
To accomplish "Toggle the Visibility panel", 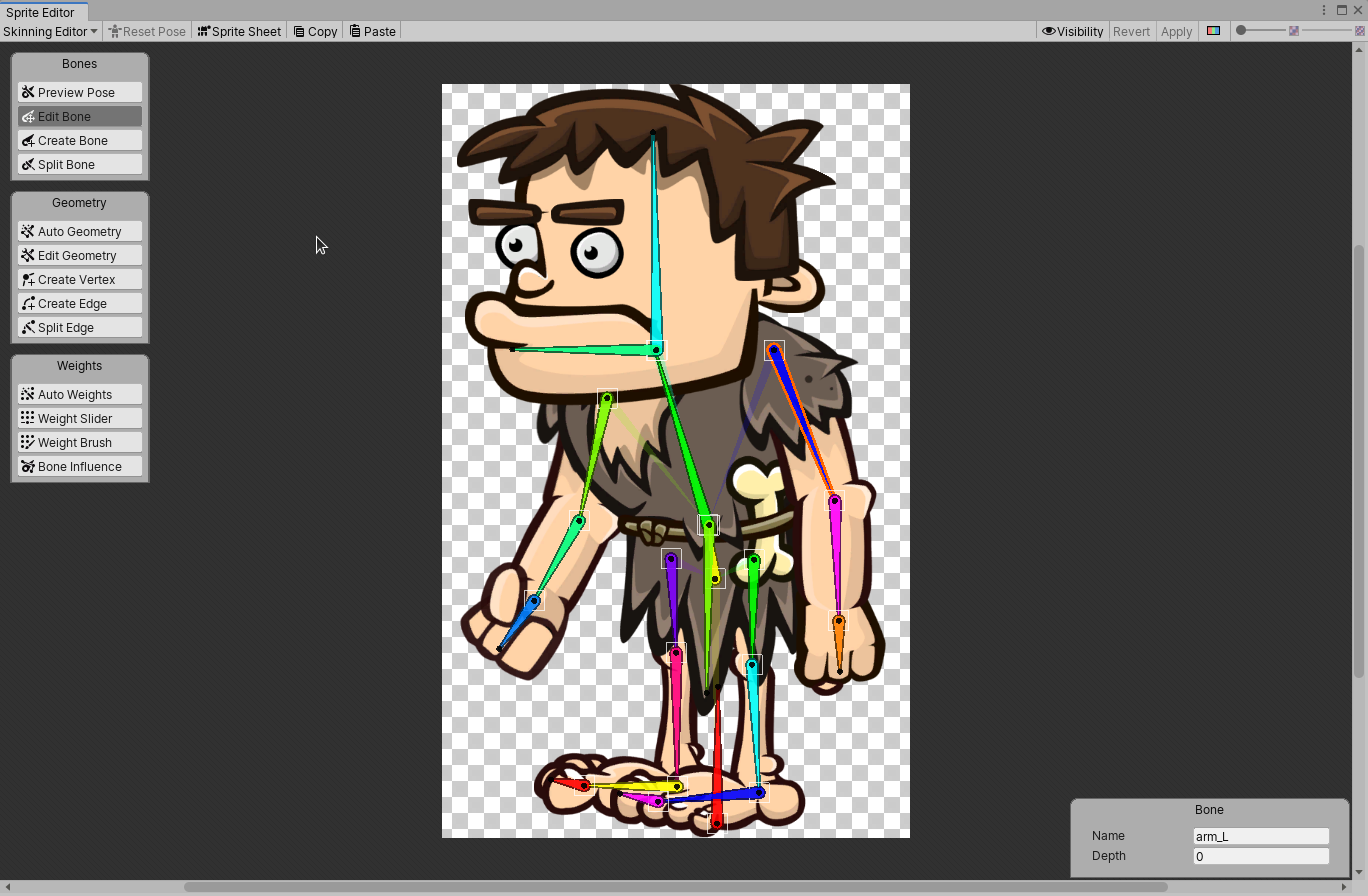I will [1072, 31].
